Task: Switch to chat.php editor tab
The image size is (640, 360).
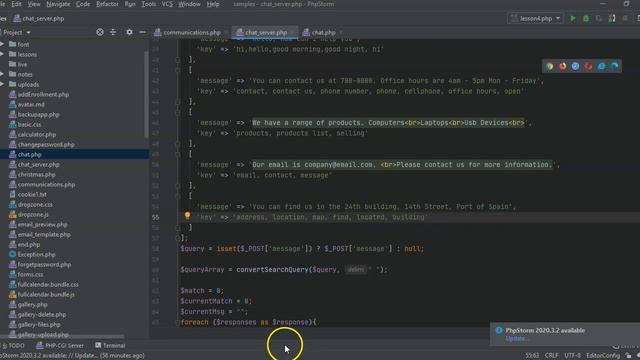Action: point(323,33)
